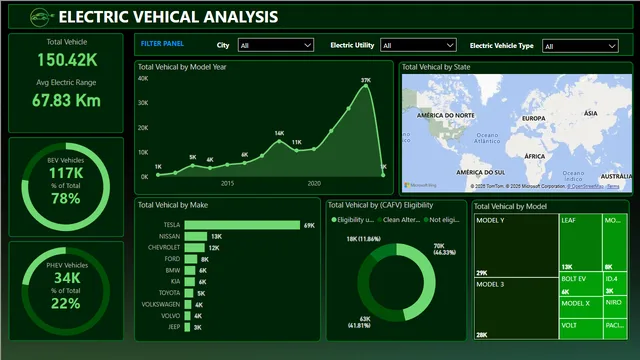The image size is (640, 360).
Task: Click the FILTER PANEL label
Action: tap(162, 44)
